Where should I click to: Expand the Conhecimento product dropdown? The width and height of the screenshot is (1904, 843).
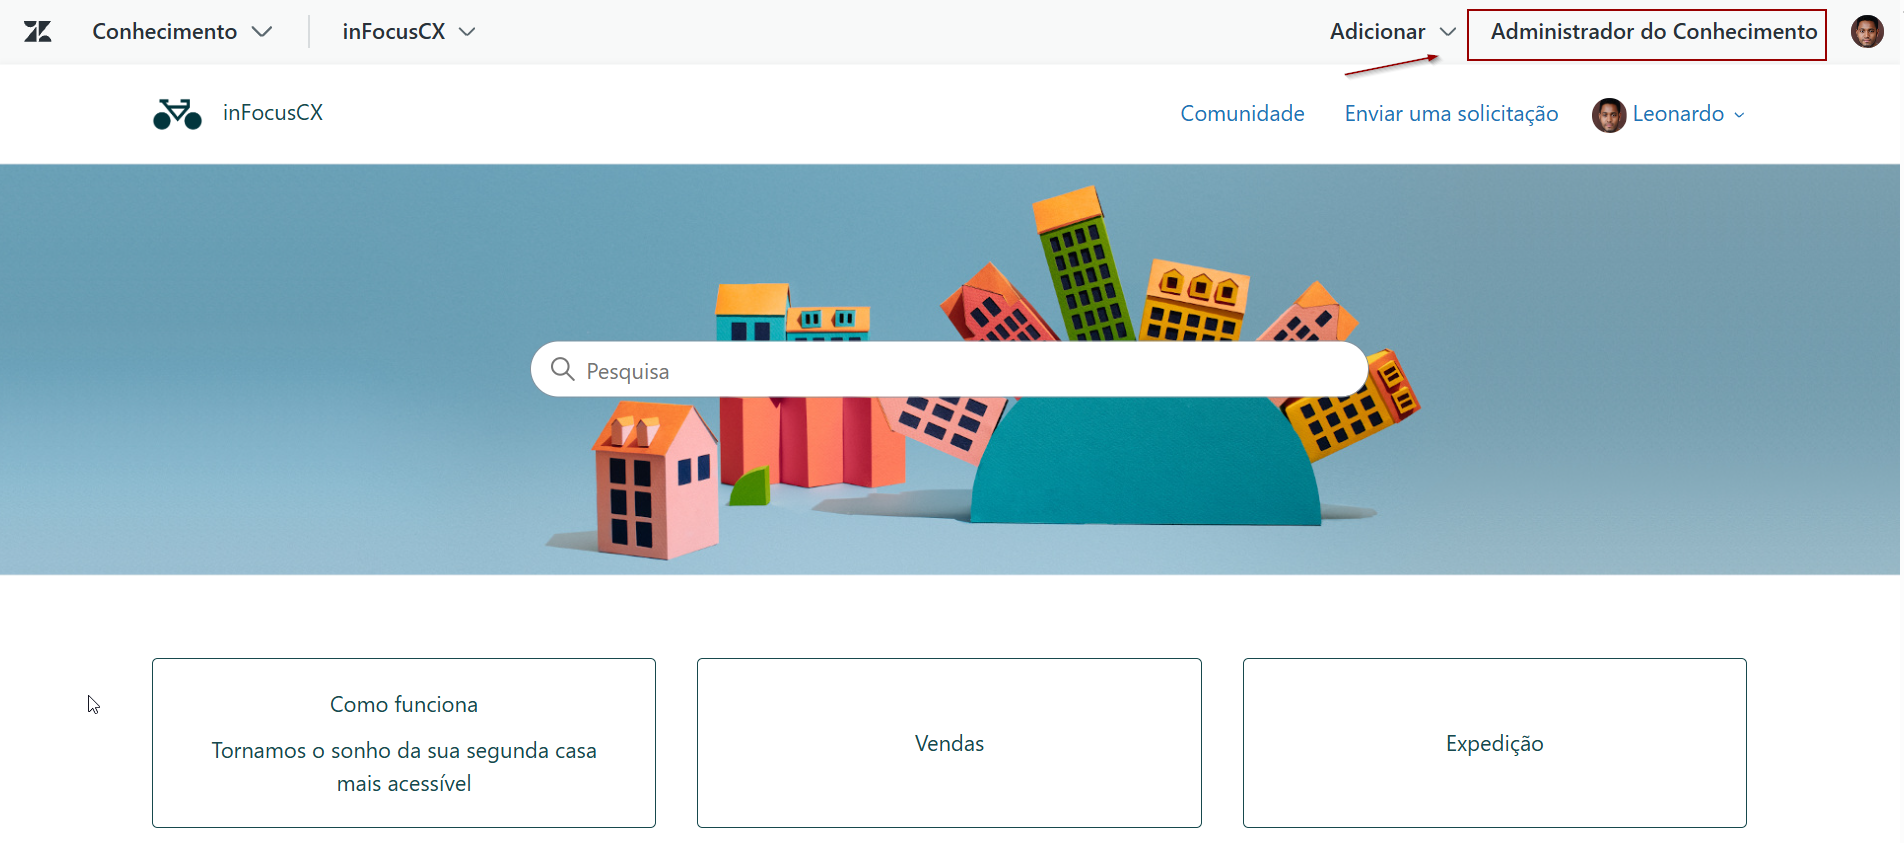182,32
